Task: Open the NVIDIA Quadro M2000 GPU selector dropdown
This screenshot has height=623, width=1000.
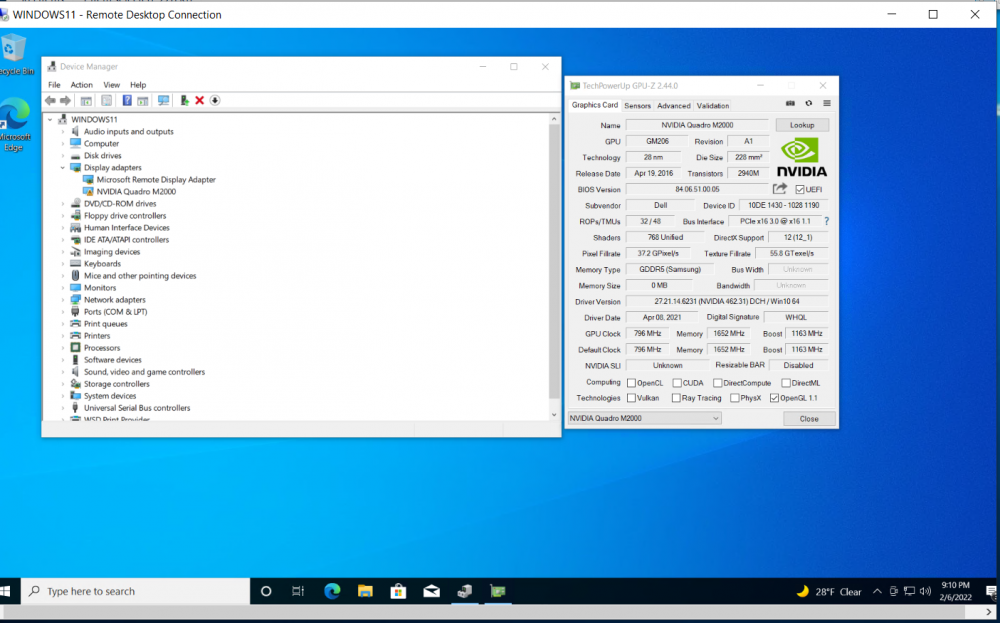Action: click(x=644, y=418)
